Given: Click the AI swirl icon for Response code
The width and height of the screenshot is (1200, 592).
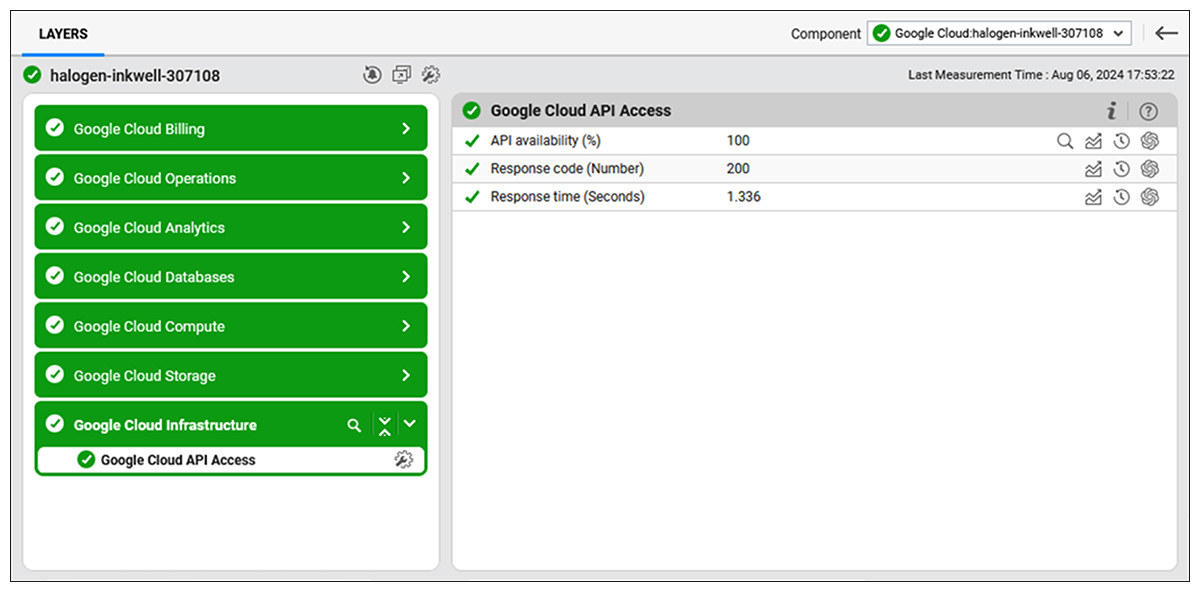Looking at the screenshot, I should point(1150,169).
